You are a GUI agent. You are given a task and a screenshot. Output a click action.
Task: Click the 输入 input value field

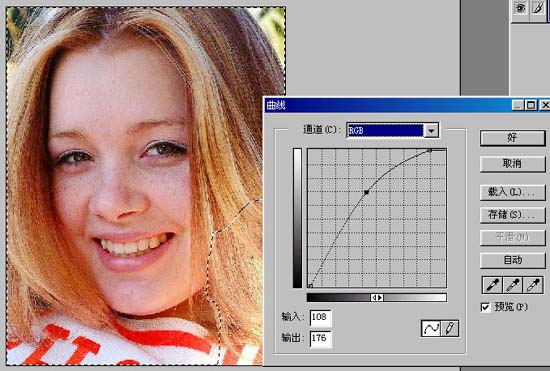pos(320,318)
